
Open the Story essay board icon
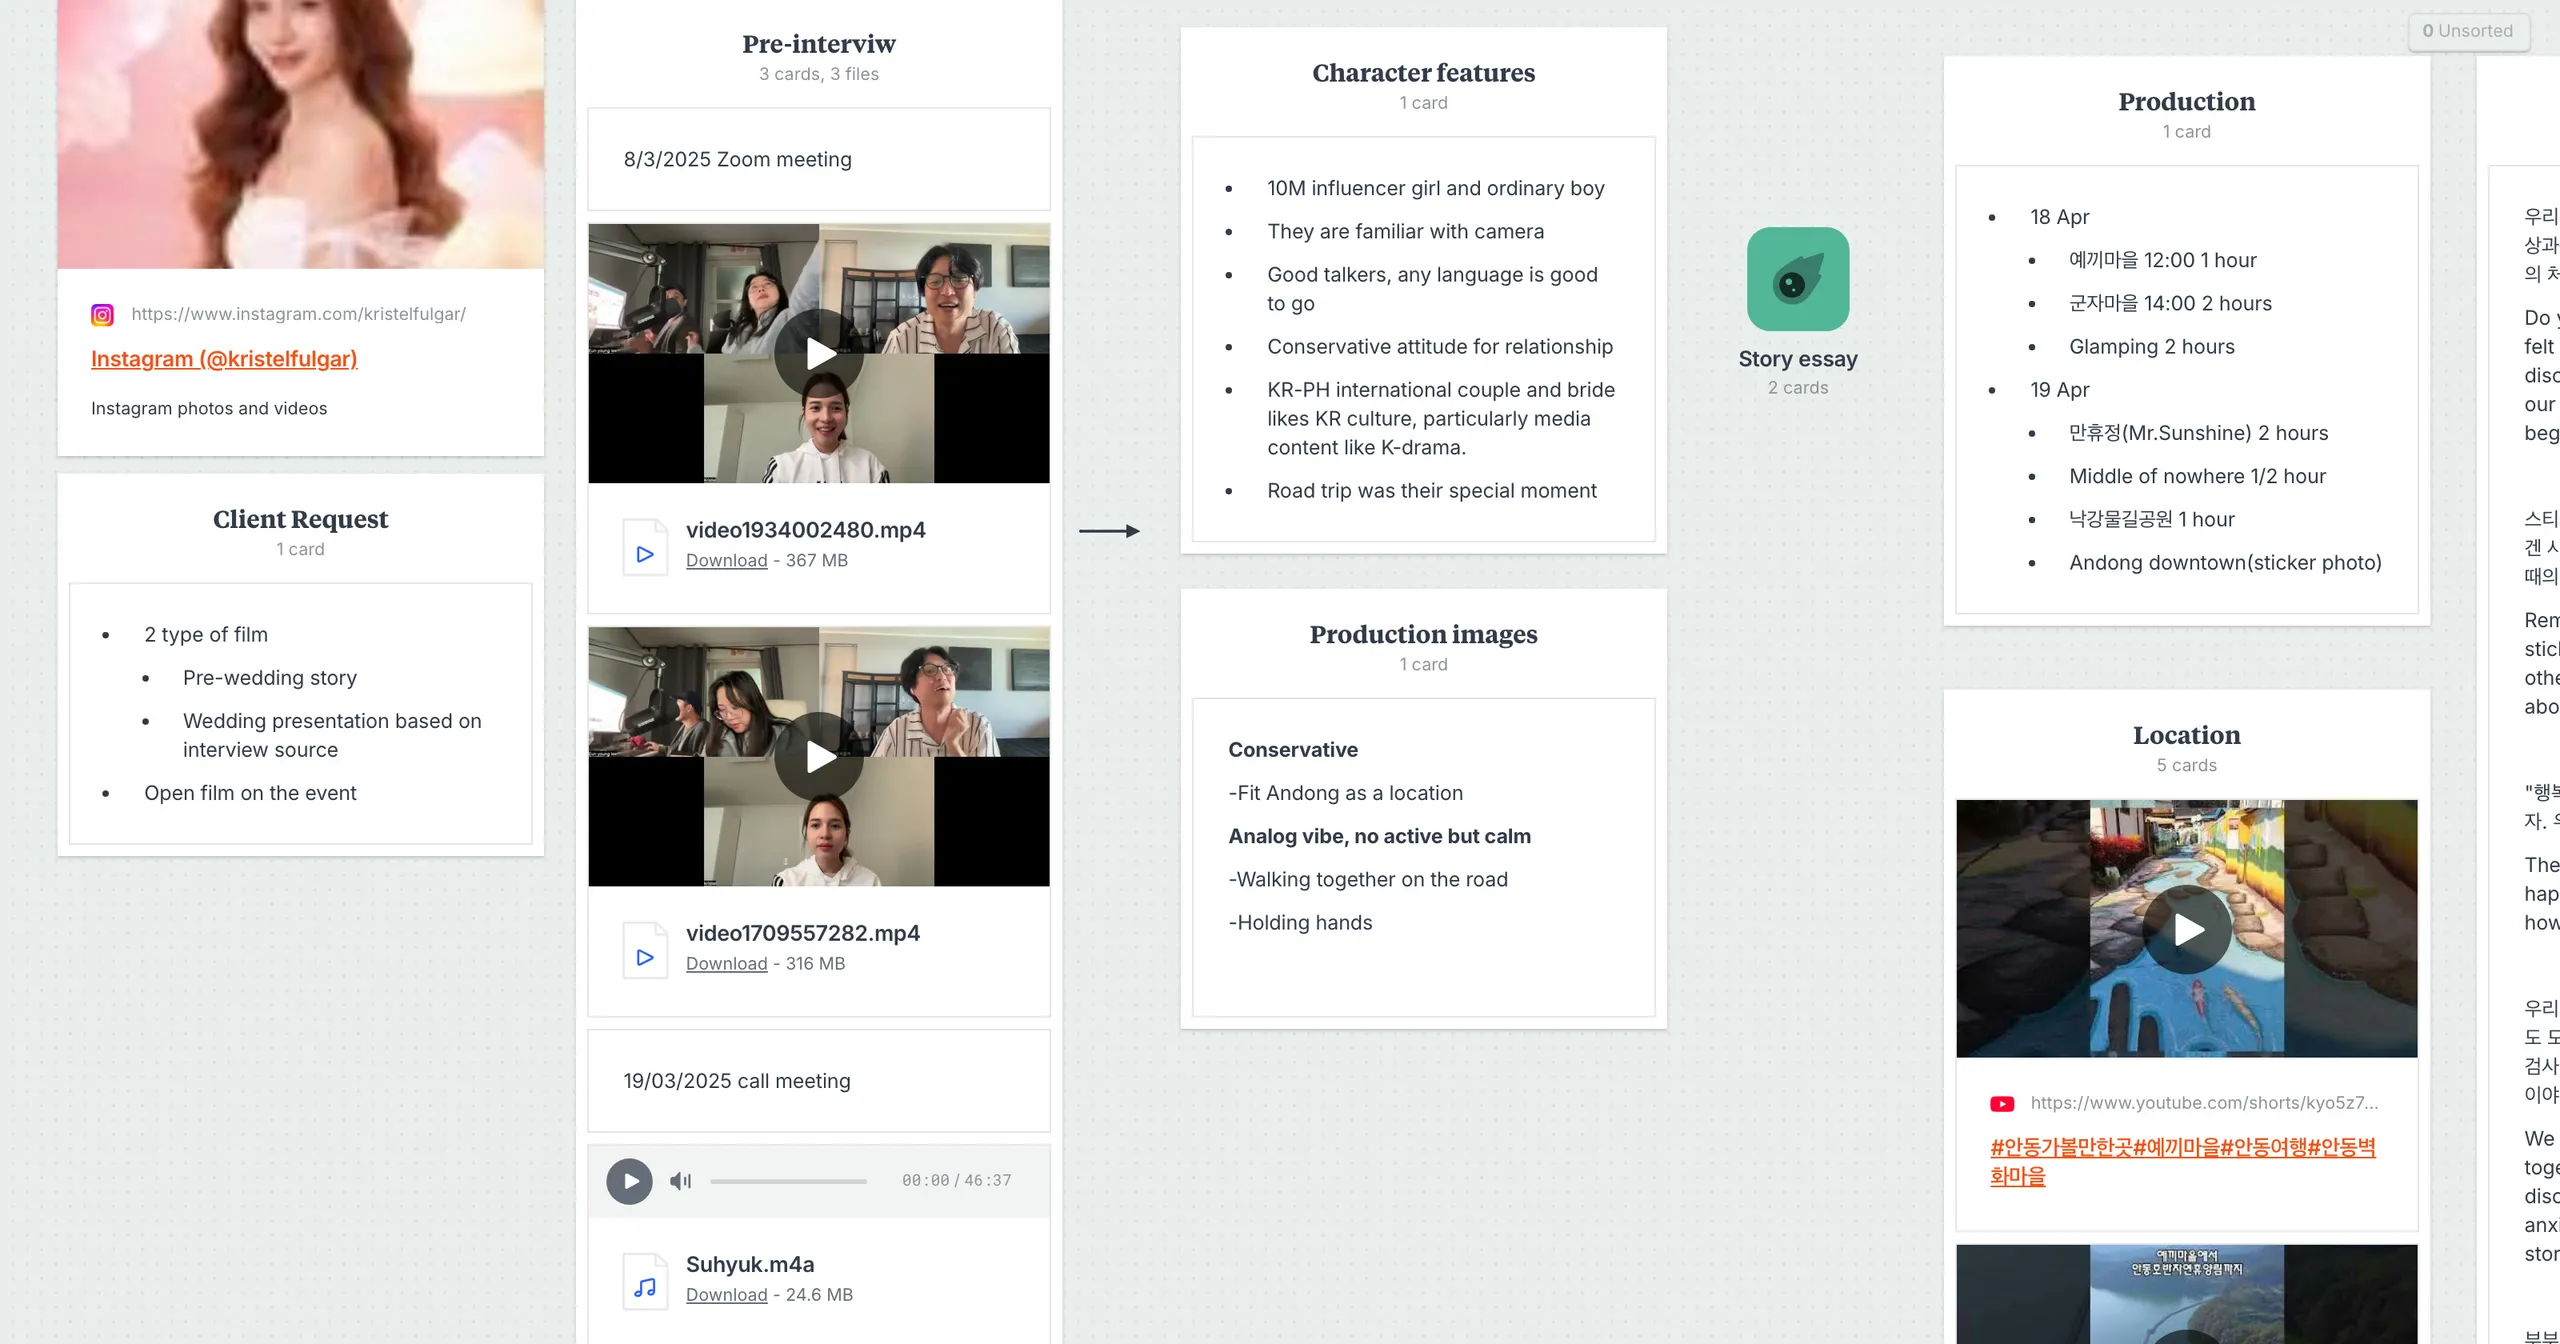[x=1797, y=279]
